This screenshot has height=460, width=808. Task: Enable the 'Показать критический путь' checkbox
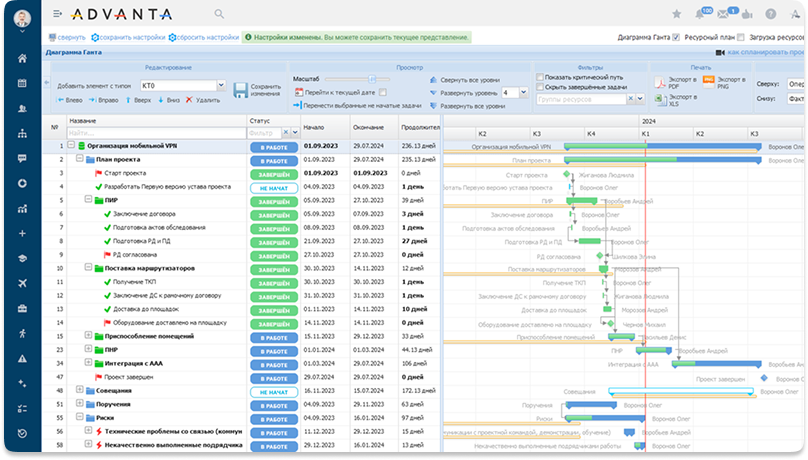click(540, 77)
